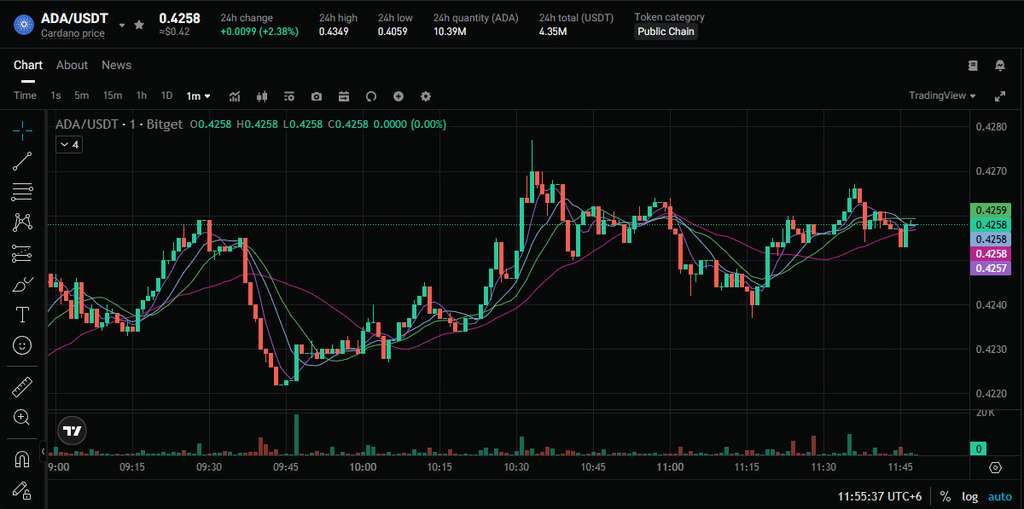Toggle the log scale option

click(970, 496)
